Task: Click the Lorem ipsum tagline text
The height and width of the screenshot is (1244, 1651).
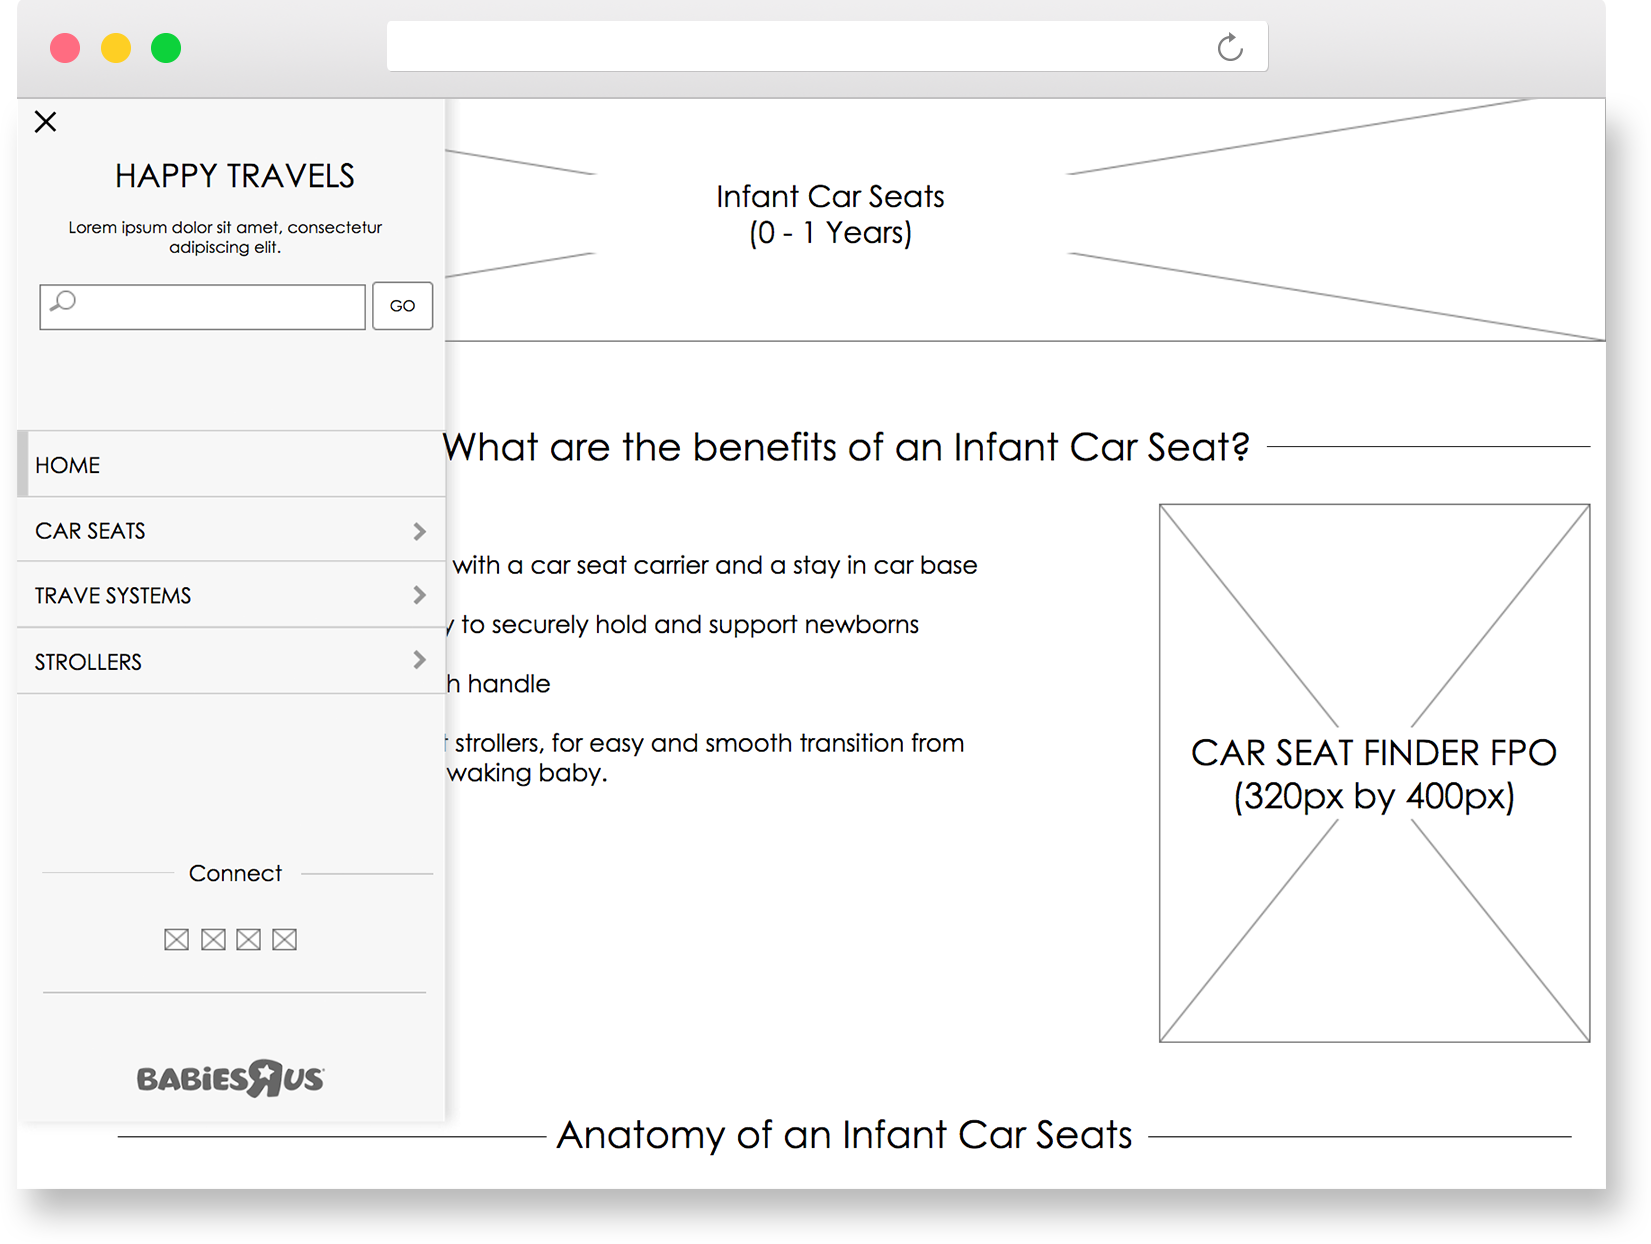Action: click(225, 237)
